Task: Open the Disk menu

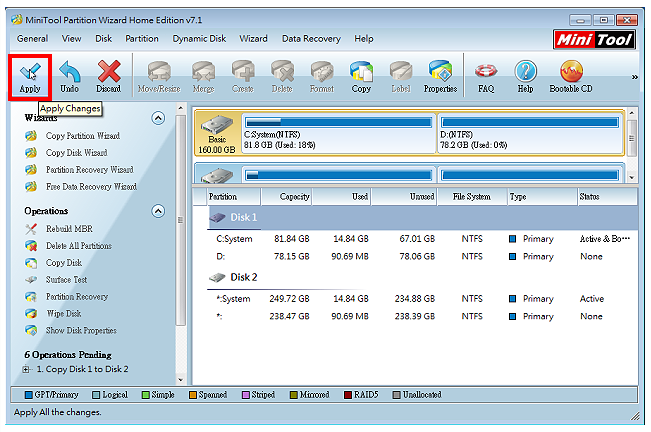Action: [x=103, y=39]
